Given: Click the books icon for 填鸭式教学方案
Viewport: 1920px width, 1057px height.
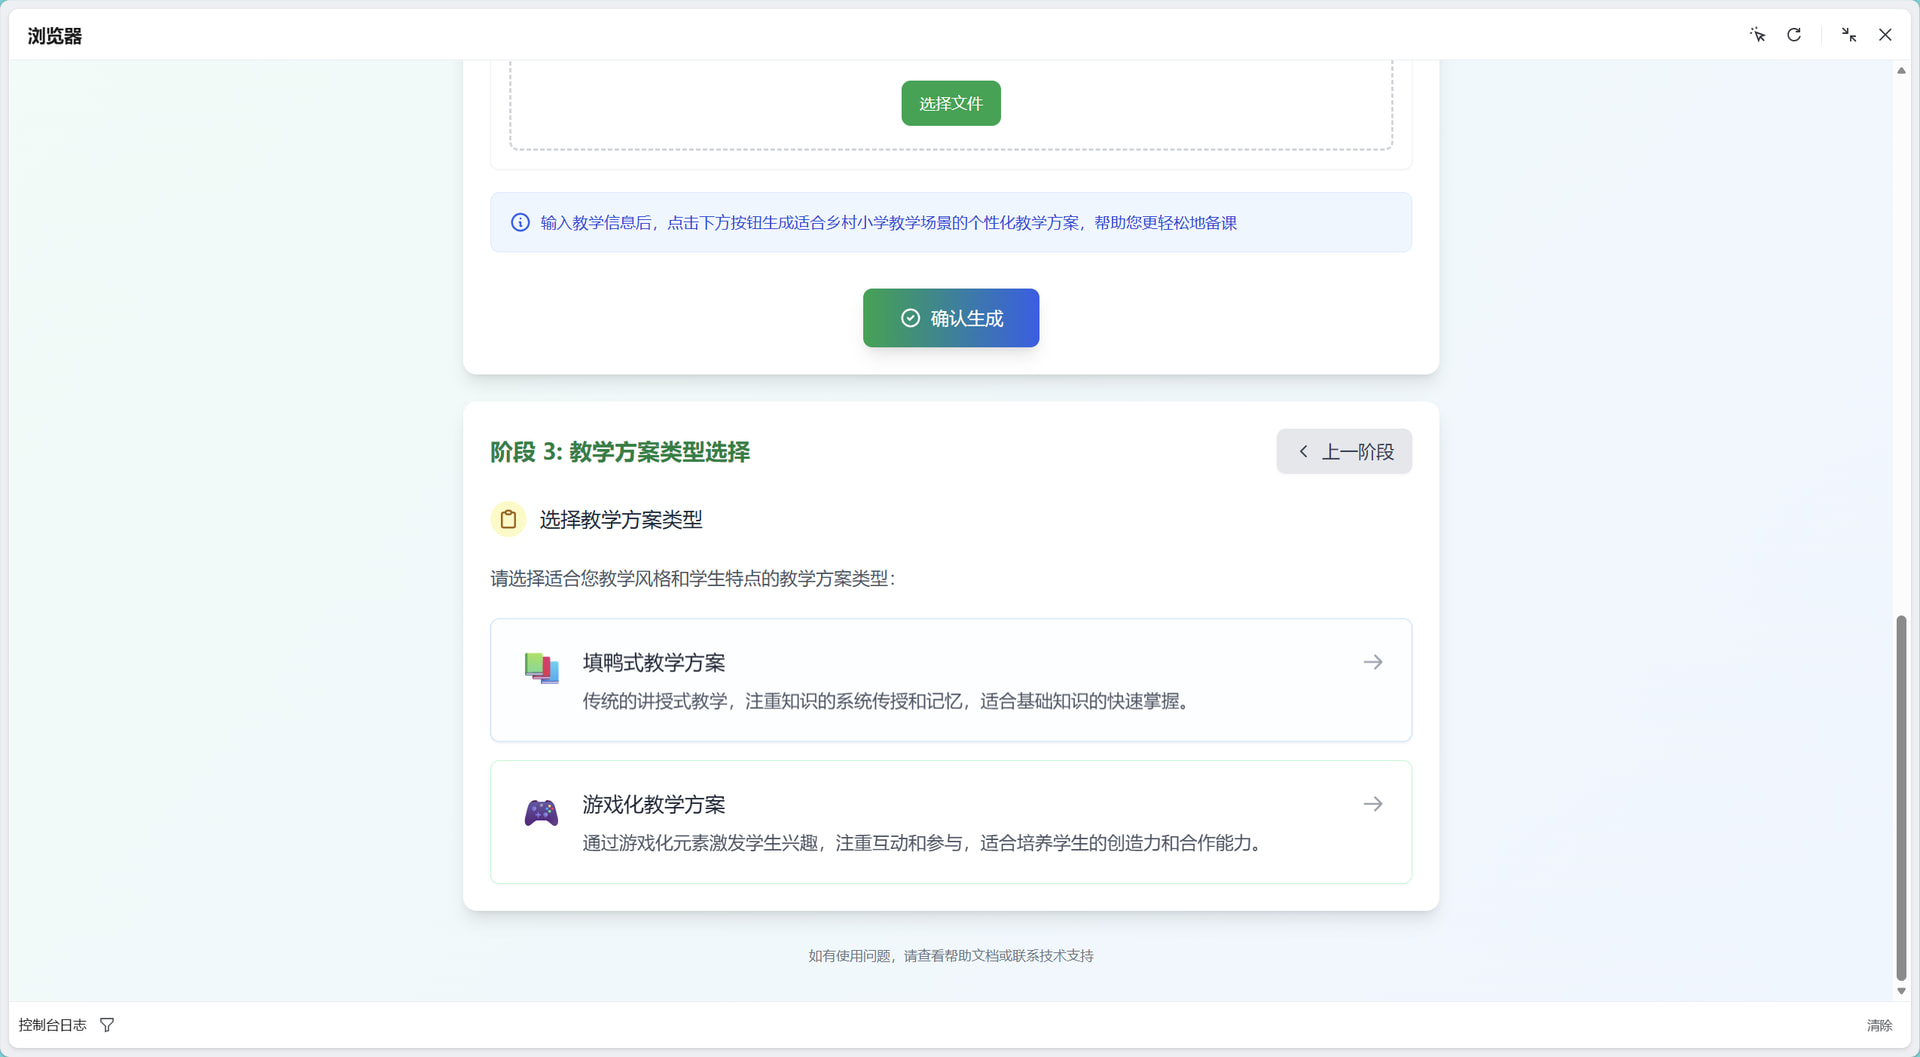Looking at the screenshot, I should click(x=541, y=668).
